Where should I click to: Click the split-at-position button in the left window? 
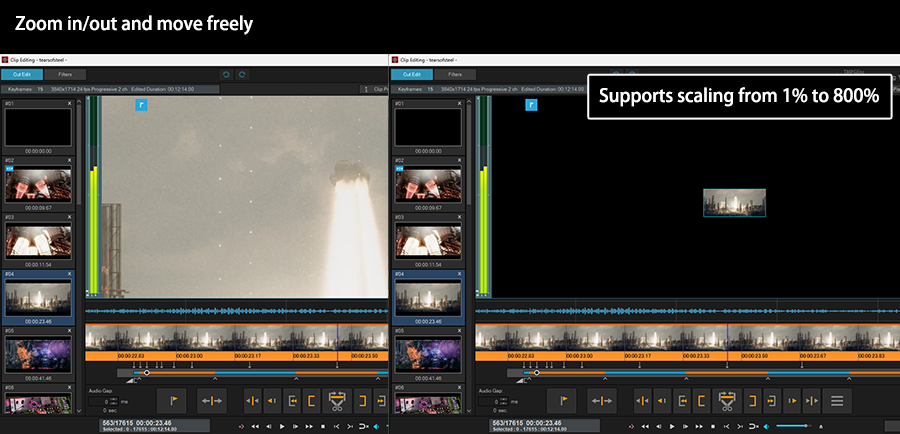click(x=212, y=400)
